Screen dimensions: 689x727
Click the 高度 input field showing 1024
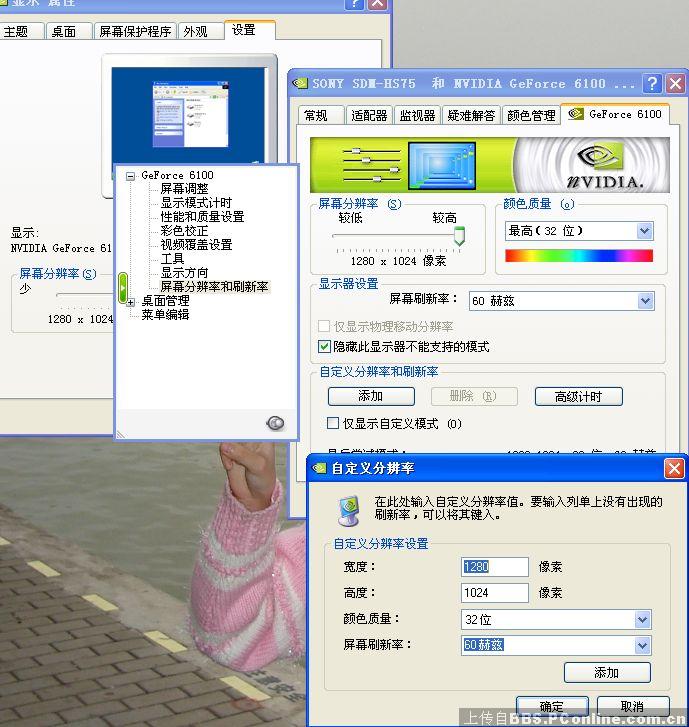[495, 593]
